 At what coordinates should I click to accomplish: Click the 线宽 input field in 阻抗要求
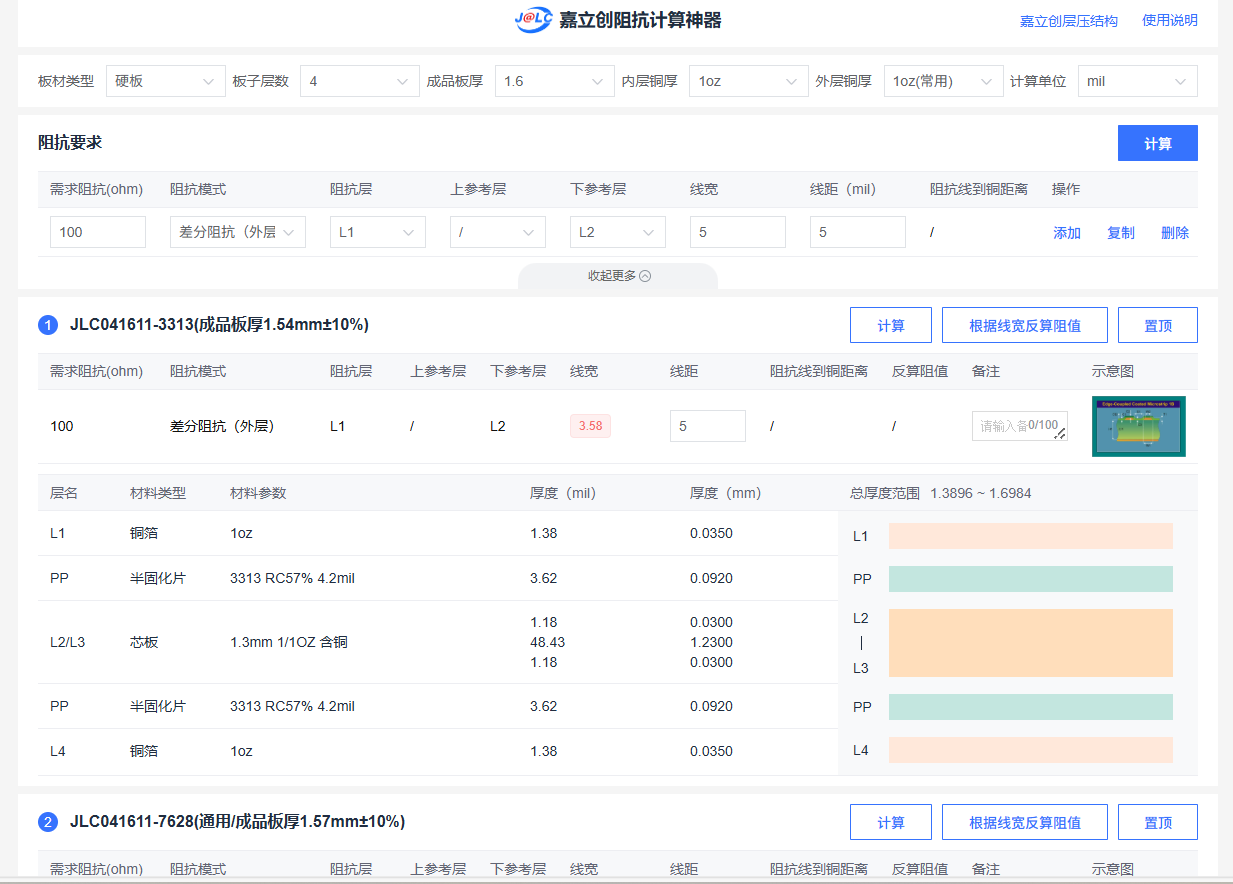[x=738, y=232]
